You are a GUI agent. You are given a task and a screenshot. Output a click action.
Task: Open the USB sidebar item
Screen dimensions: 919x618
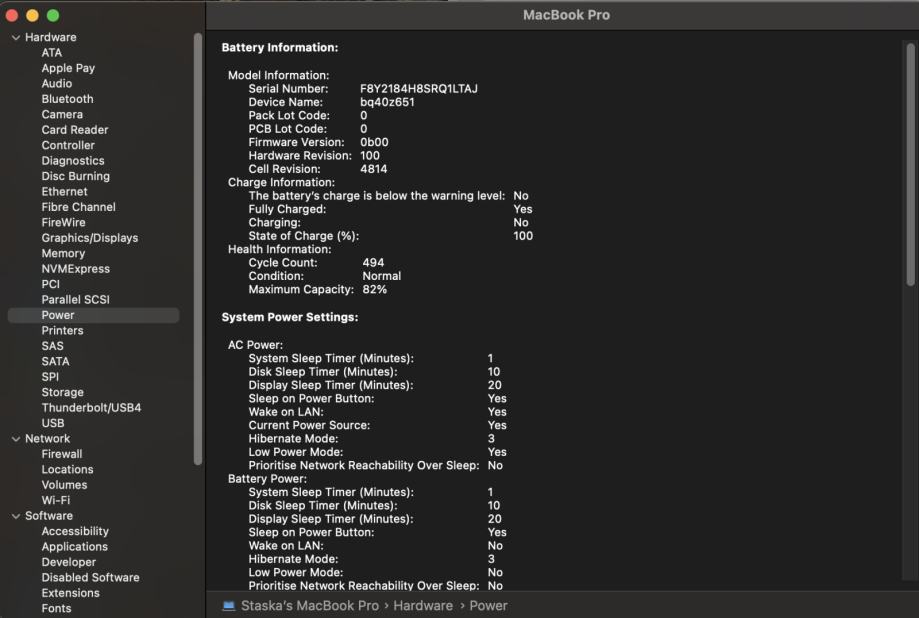coord(53,423)
